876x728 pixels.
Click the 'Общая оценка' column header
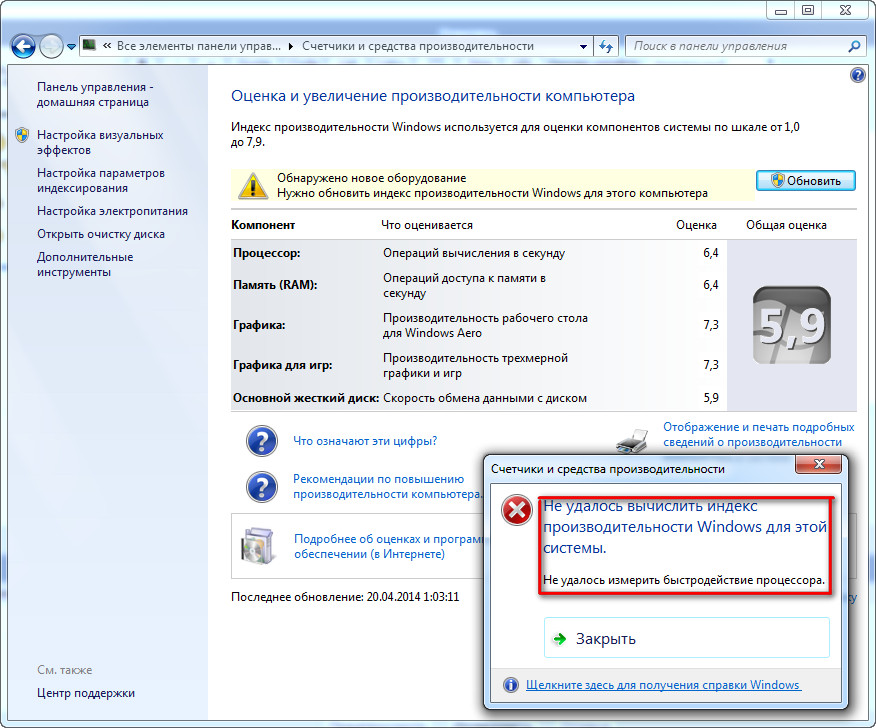[x=786, y=225]
